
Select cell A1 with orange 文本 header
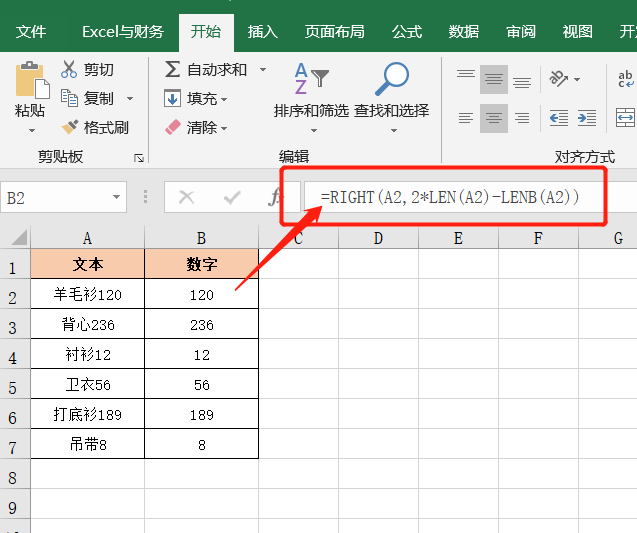[88, 265]
